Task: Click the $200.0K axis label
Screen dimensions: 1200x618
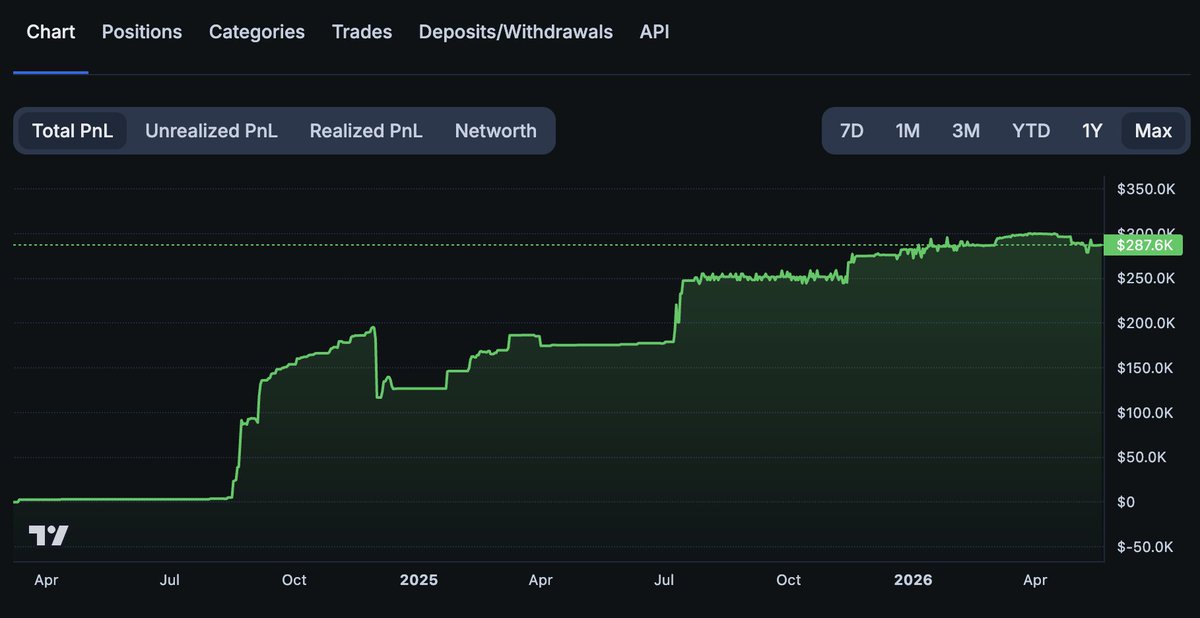Action: 1145,323
